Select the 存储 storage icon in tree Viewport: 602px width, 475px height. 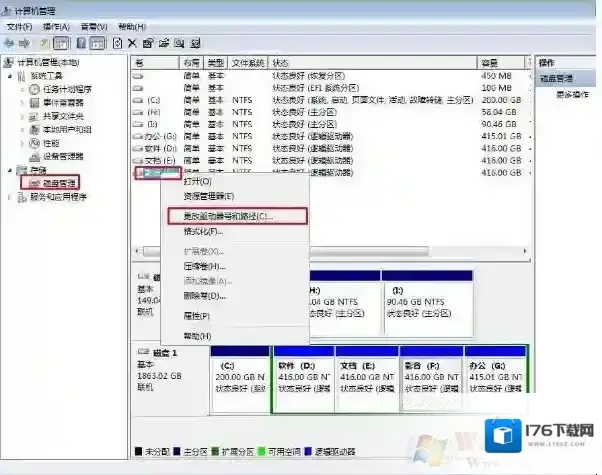22,170
